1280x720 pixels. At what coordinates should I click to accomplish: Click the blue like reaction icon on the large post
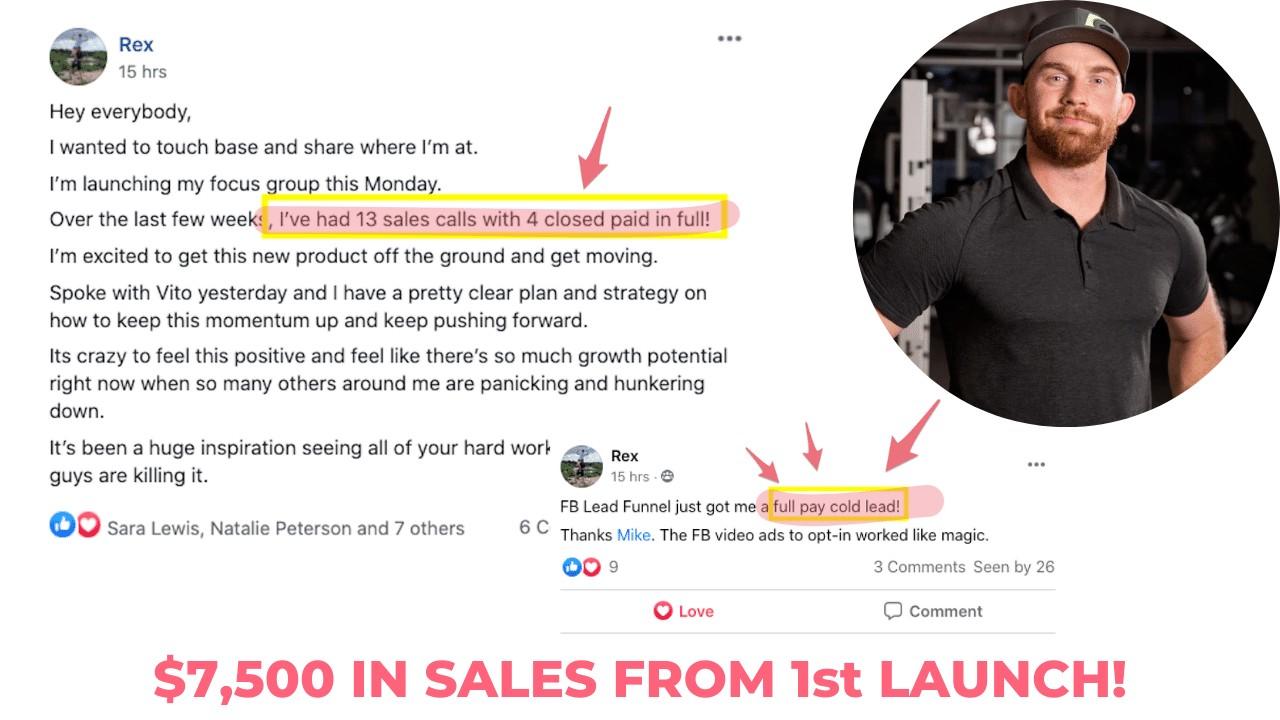(62, 525)
